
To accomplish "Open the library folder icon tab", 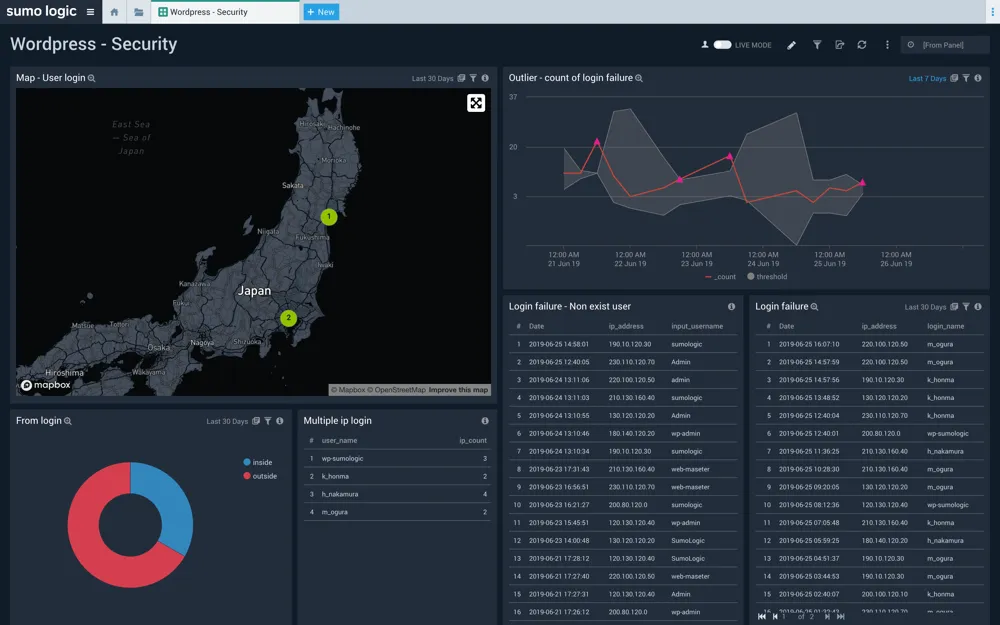I will (x=138, y=11).
